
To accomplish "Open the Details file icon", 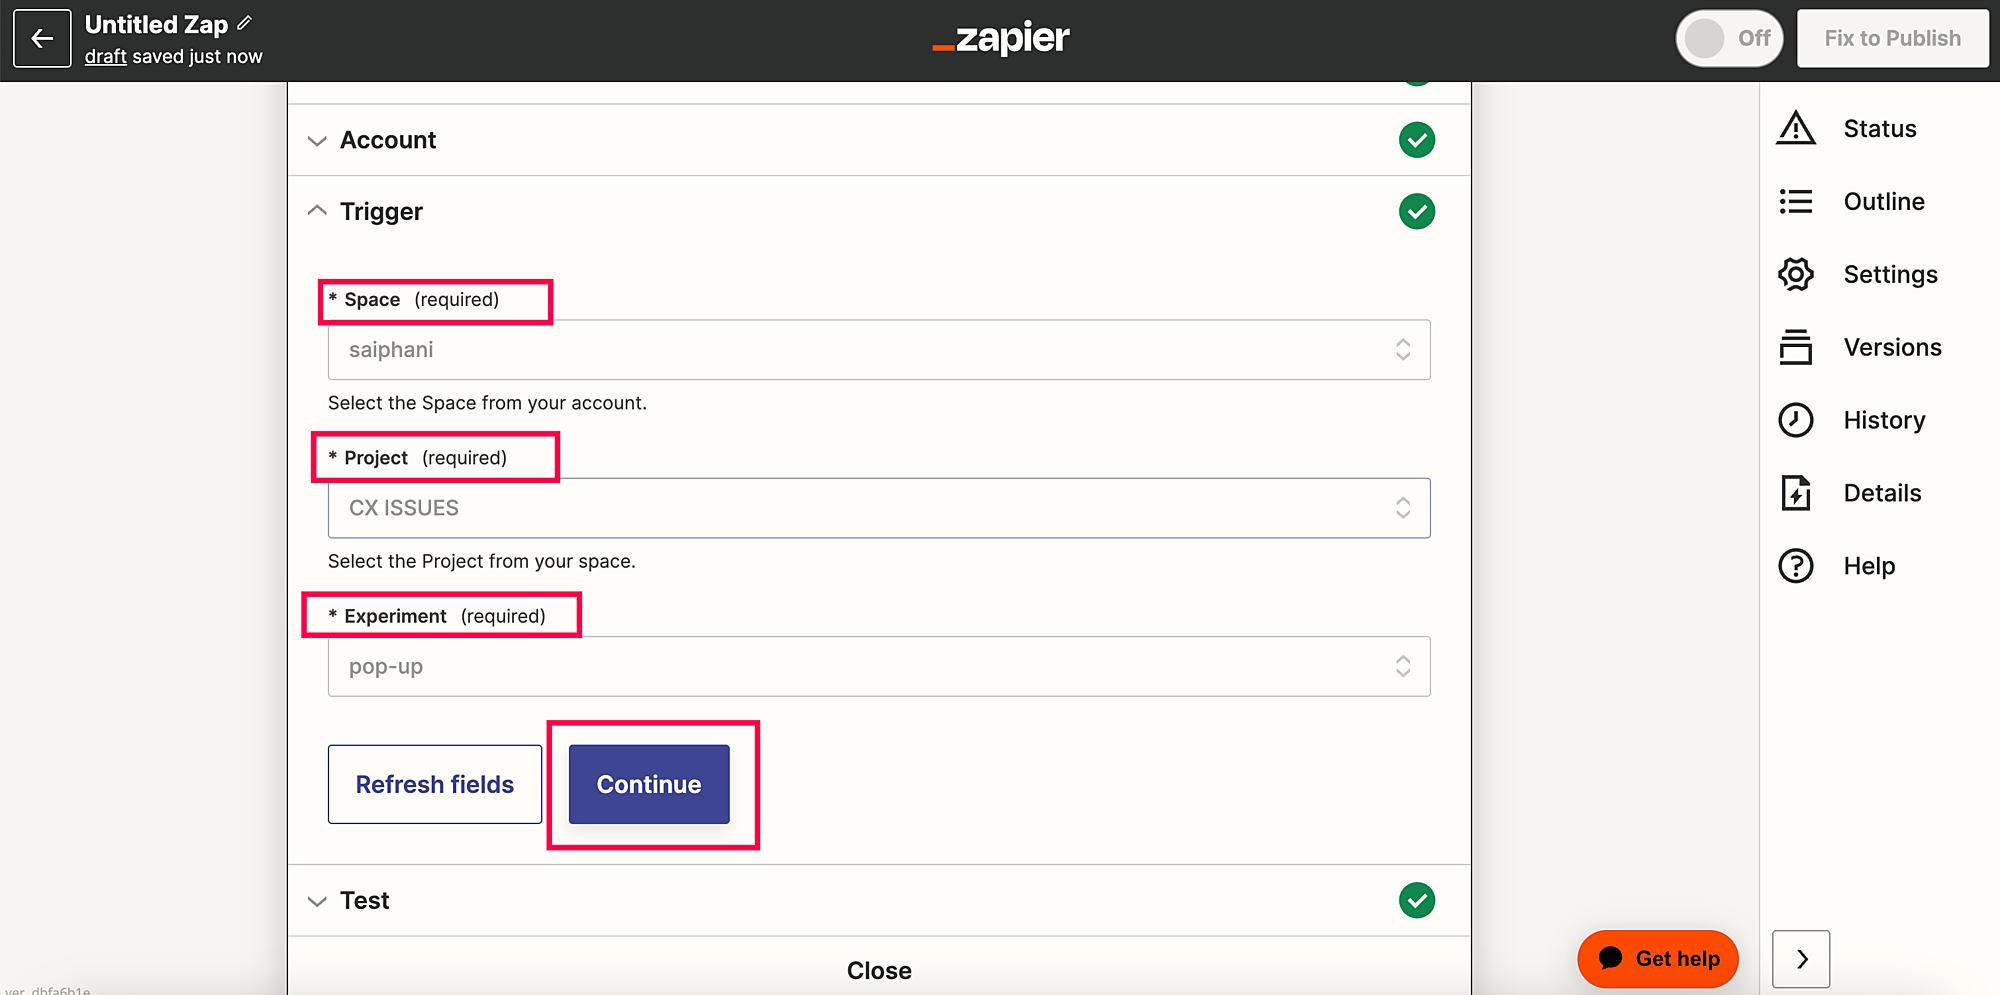I will tap(1796, 493).
